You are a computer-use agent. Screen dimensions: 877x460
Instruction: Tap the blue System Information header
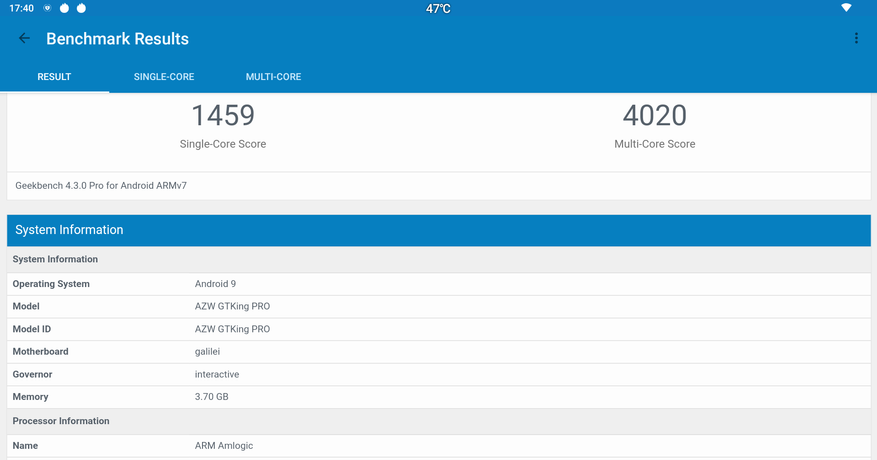coord(438,230)
